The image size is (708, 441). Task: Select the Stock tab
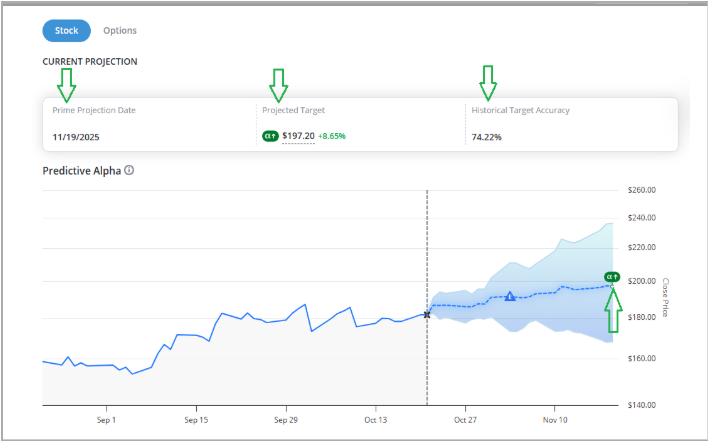(x=66, y=31)
